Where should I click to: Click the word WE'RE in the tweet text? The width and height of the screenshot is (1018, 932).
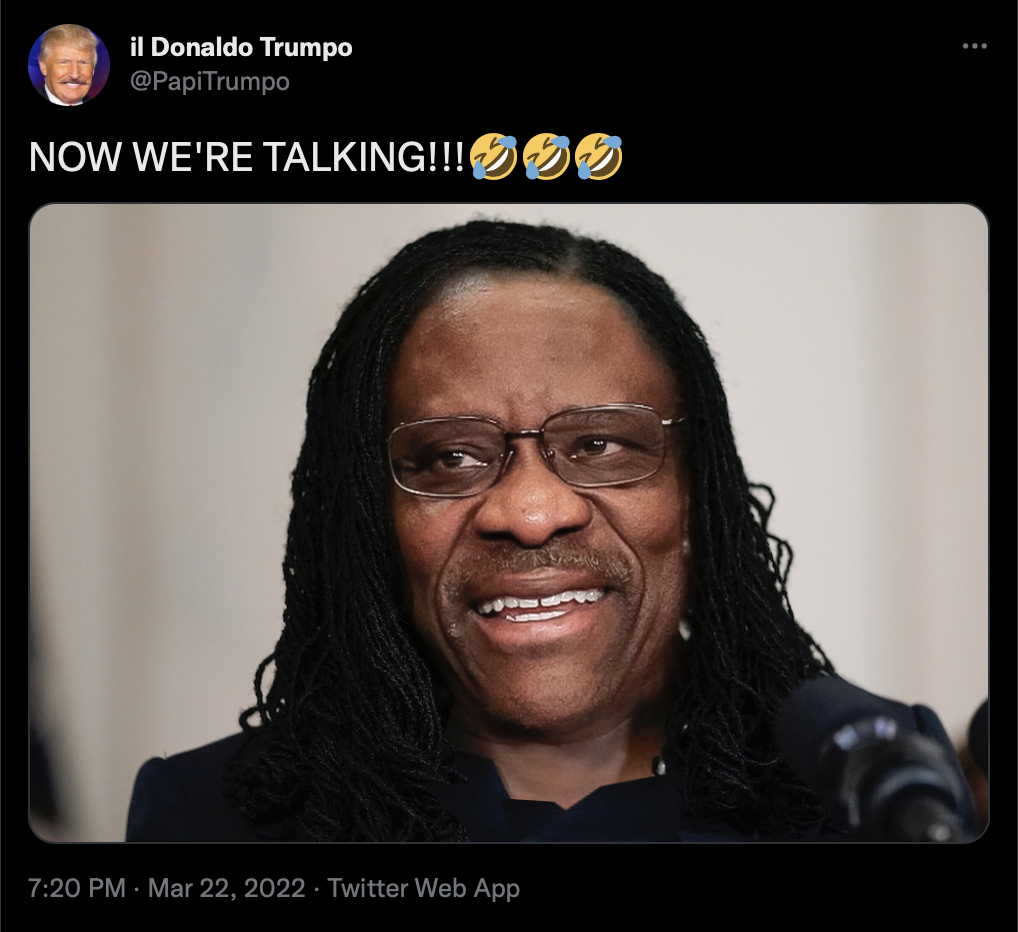(x=192, y=157)
